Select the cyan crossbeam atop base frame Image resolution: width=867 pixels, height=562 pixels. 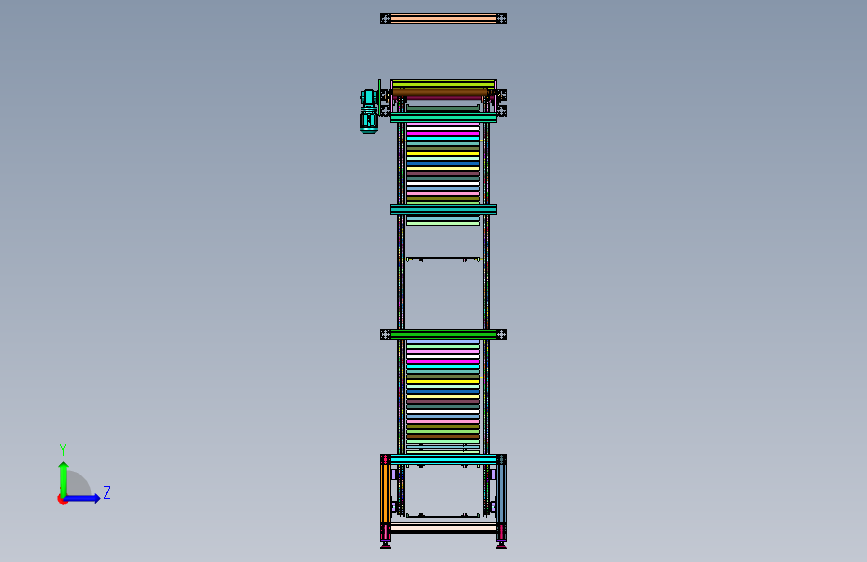pos(443,459)
